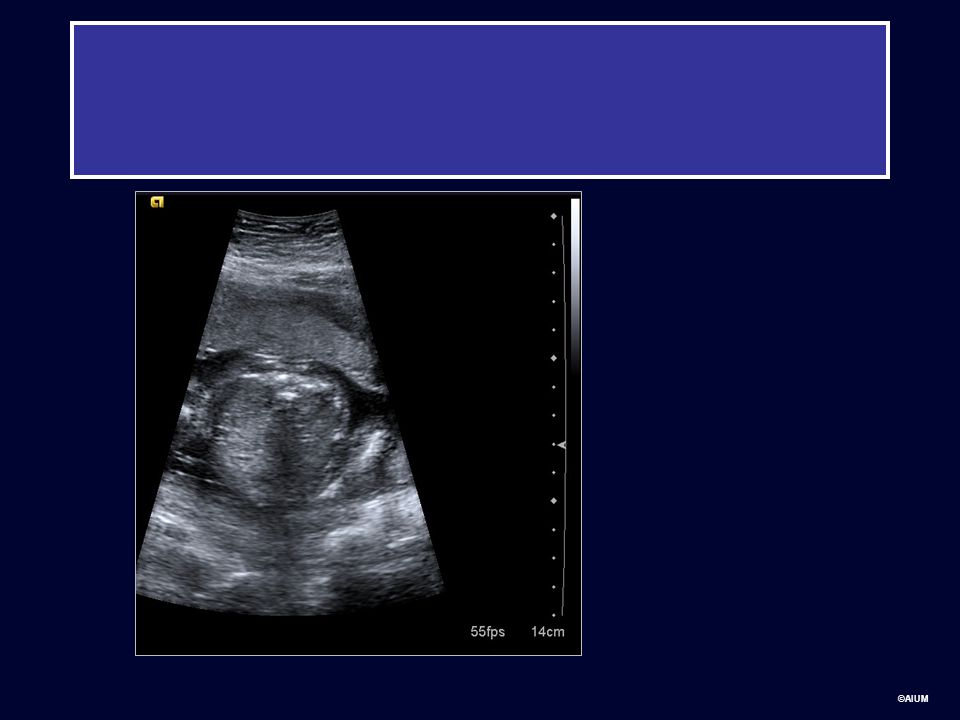Click the curved transducer surface atop the sector
This screenshot has height=720, width=960.
point(287,214)
